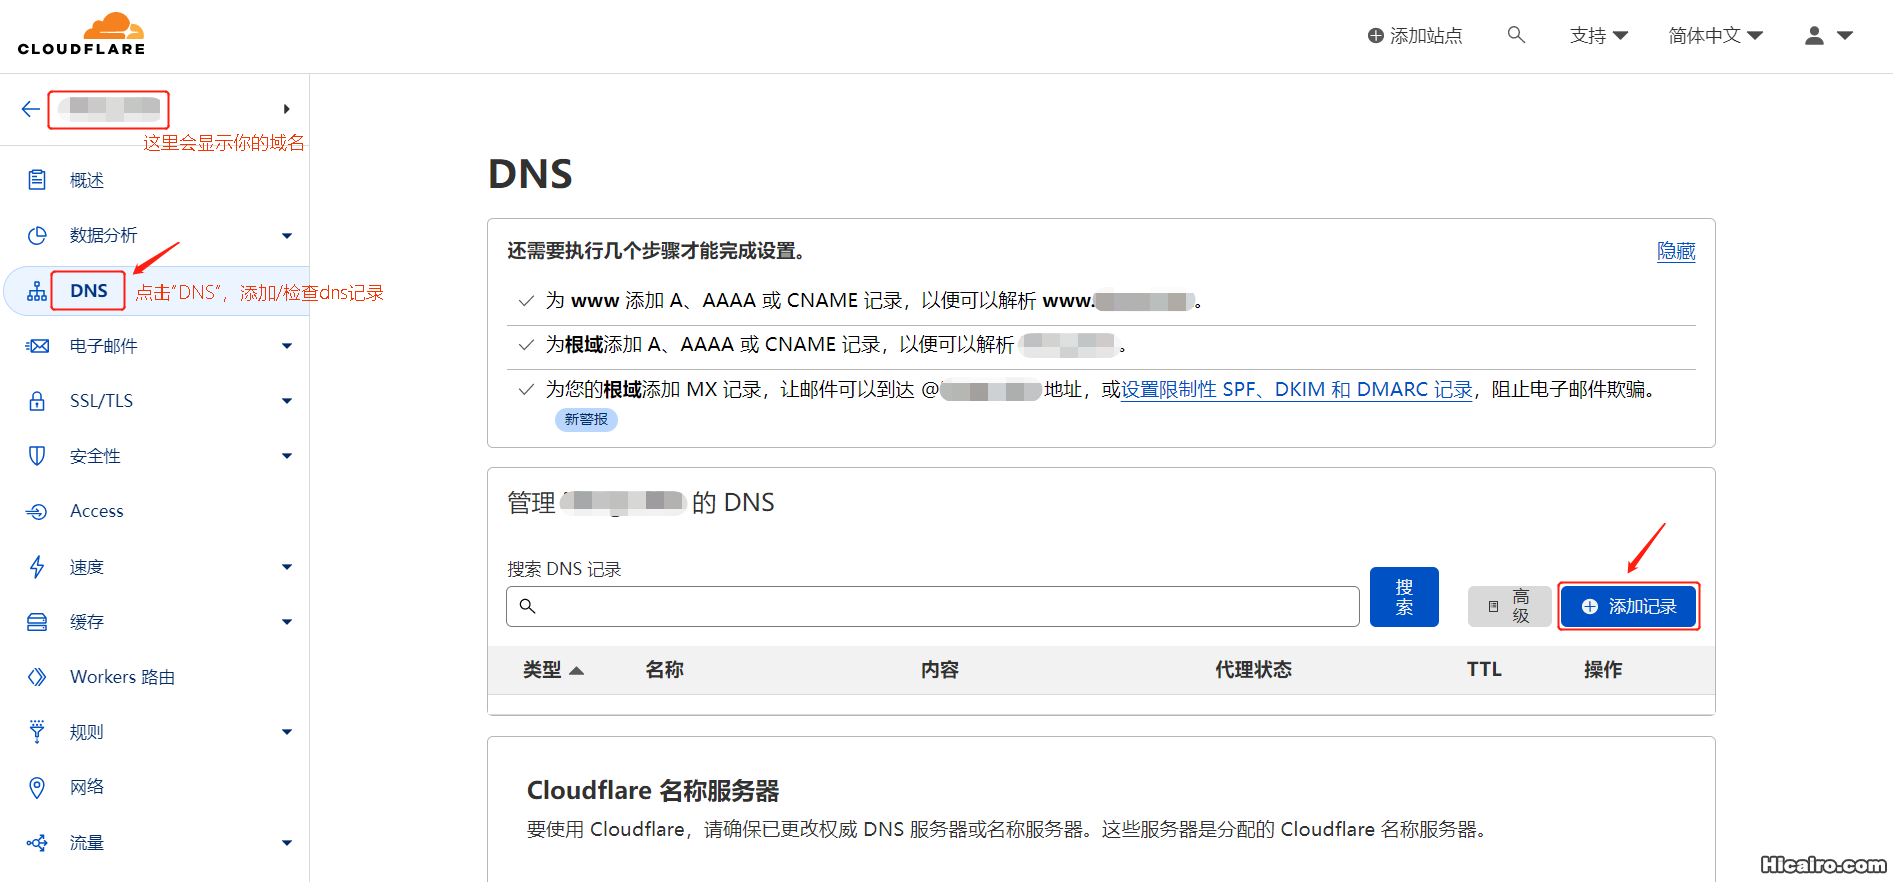Click the 添加记录 button

tap(1629, 607)
